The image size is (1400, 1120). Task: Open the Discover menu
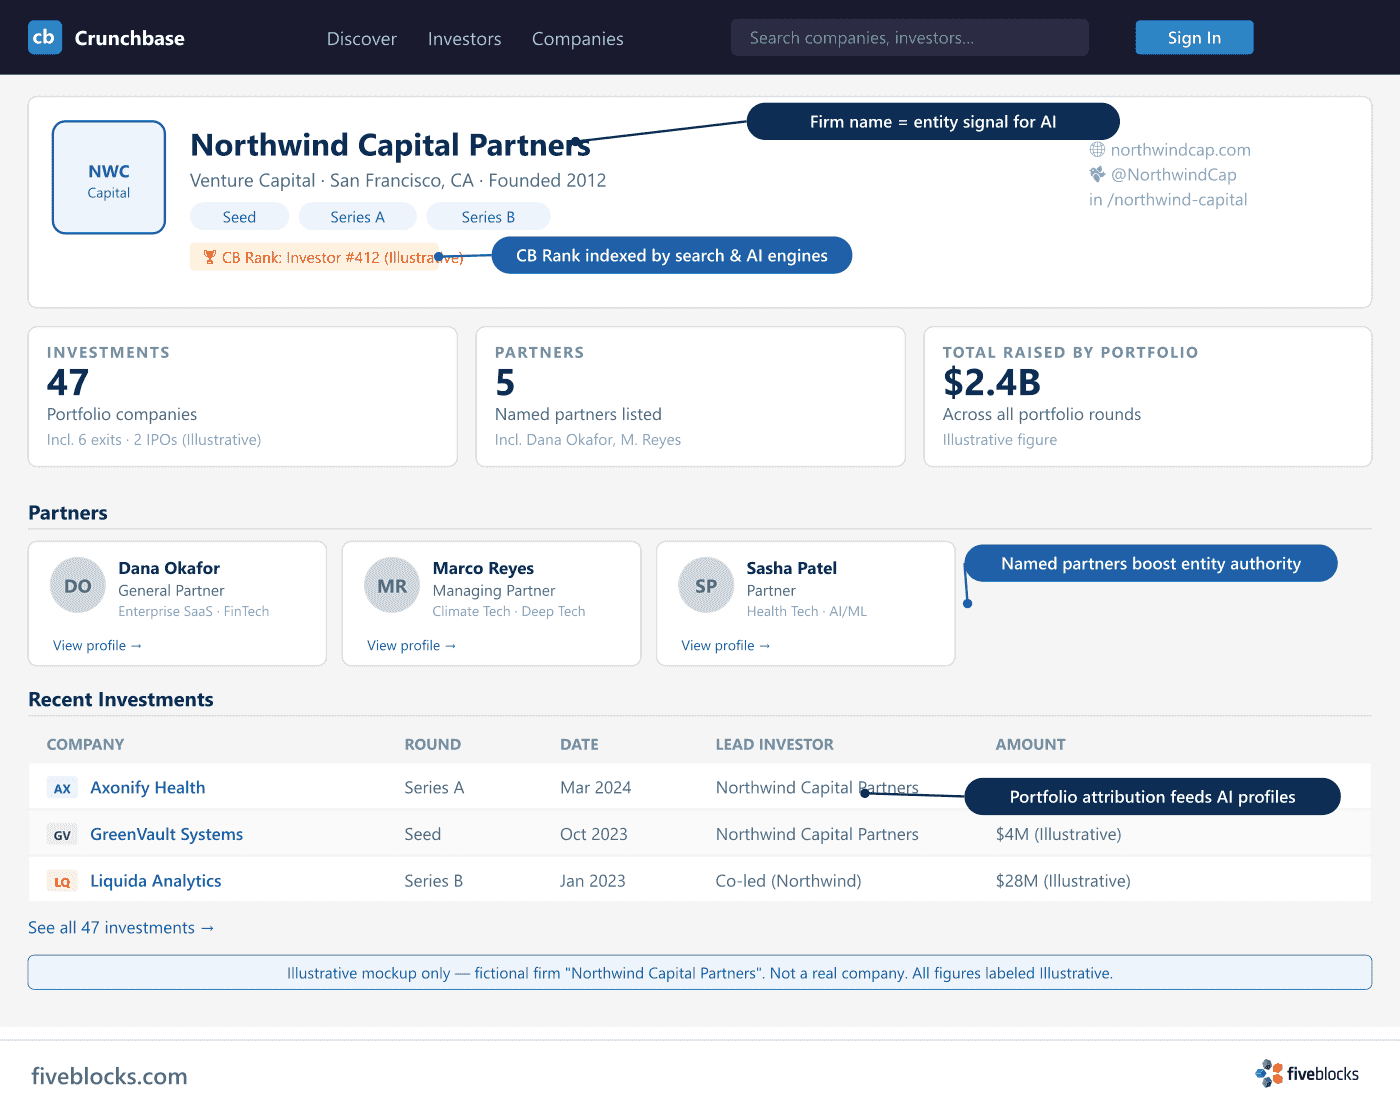(362, 39)
